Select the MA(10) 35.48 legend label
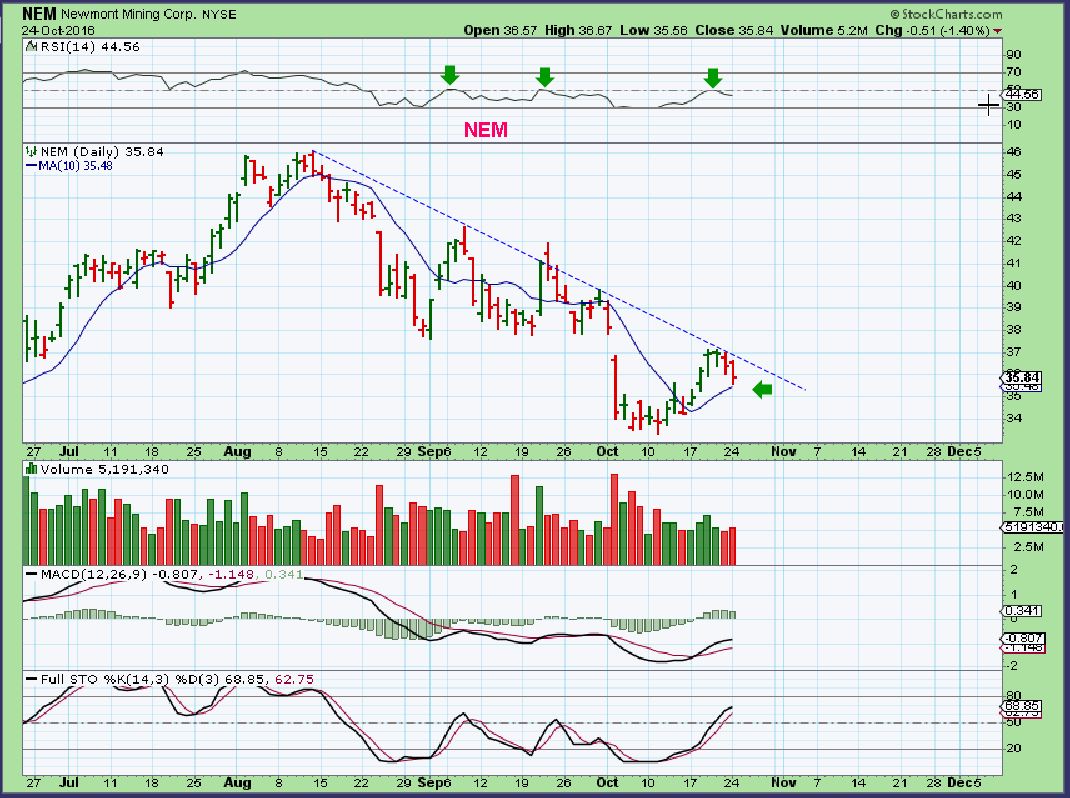 [76, 165]
